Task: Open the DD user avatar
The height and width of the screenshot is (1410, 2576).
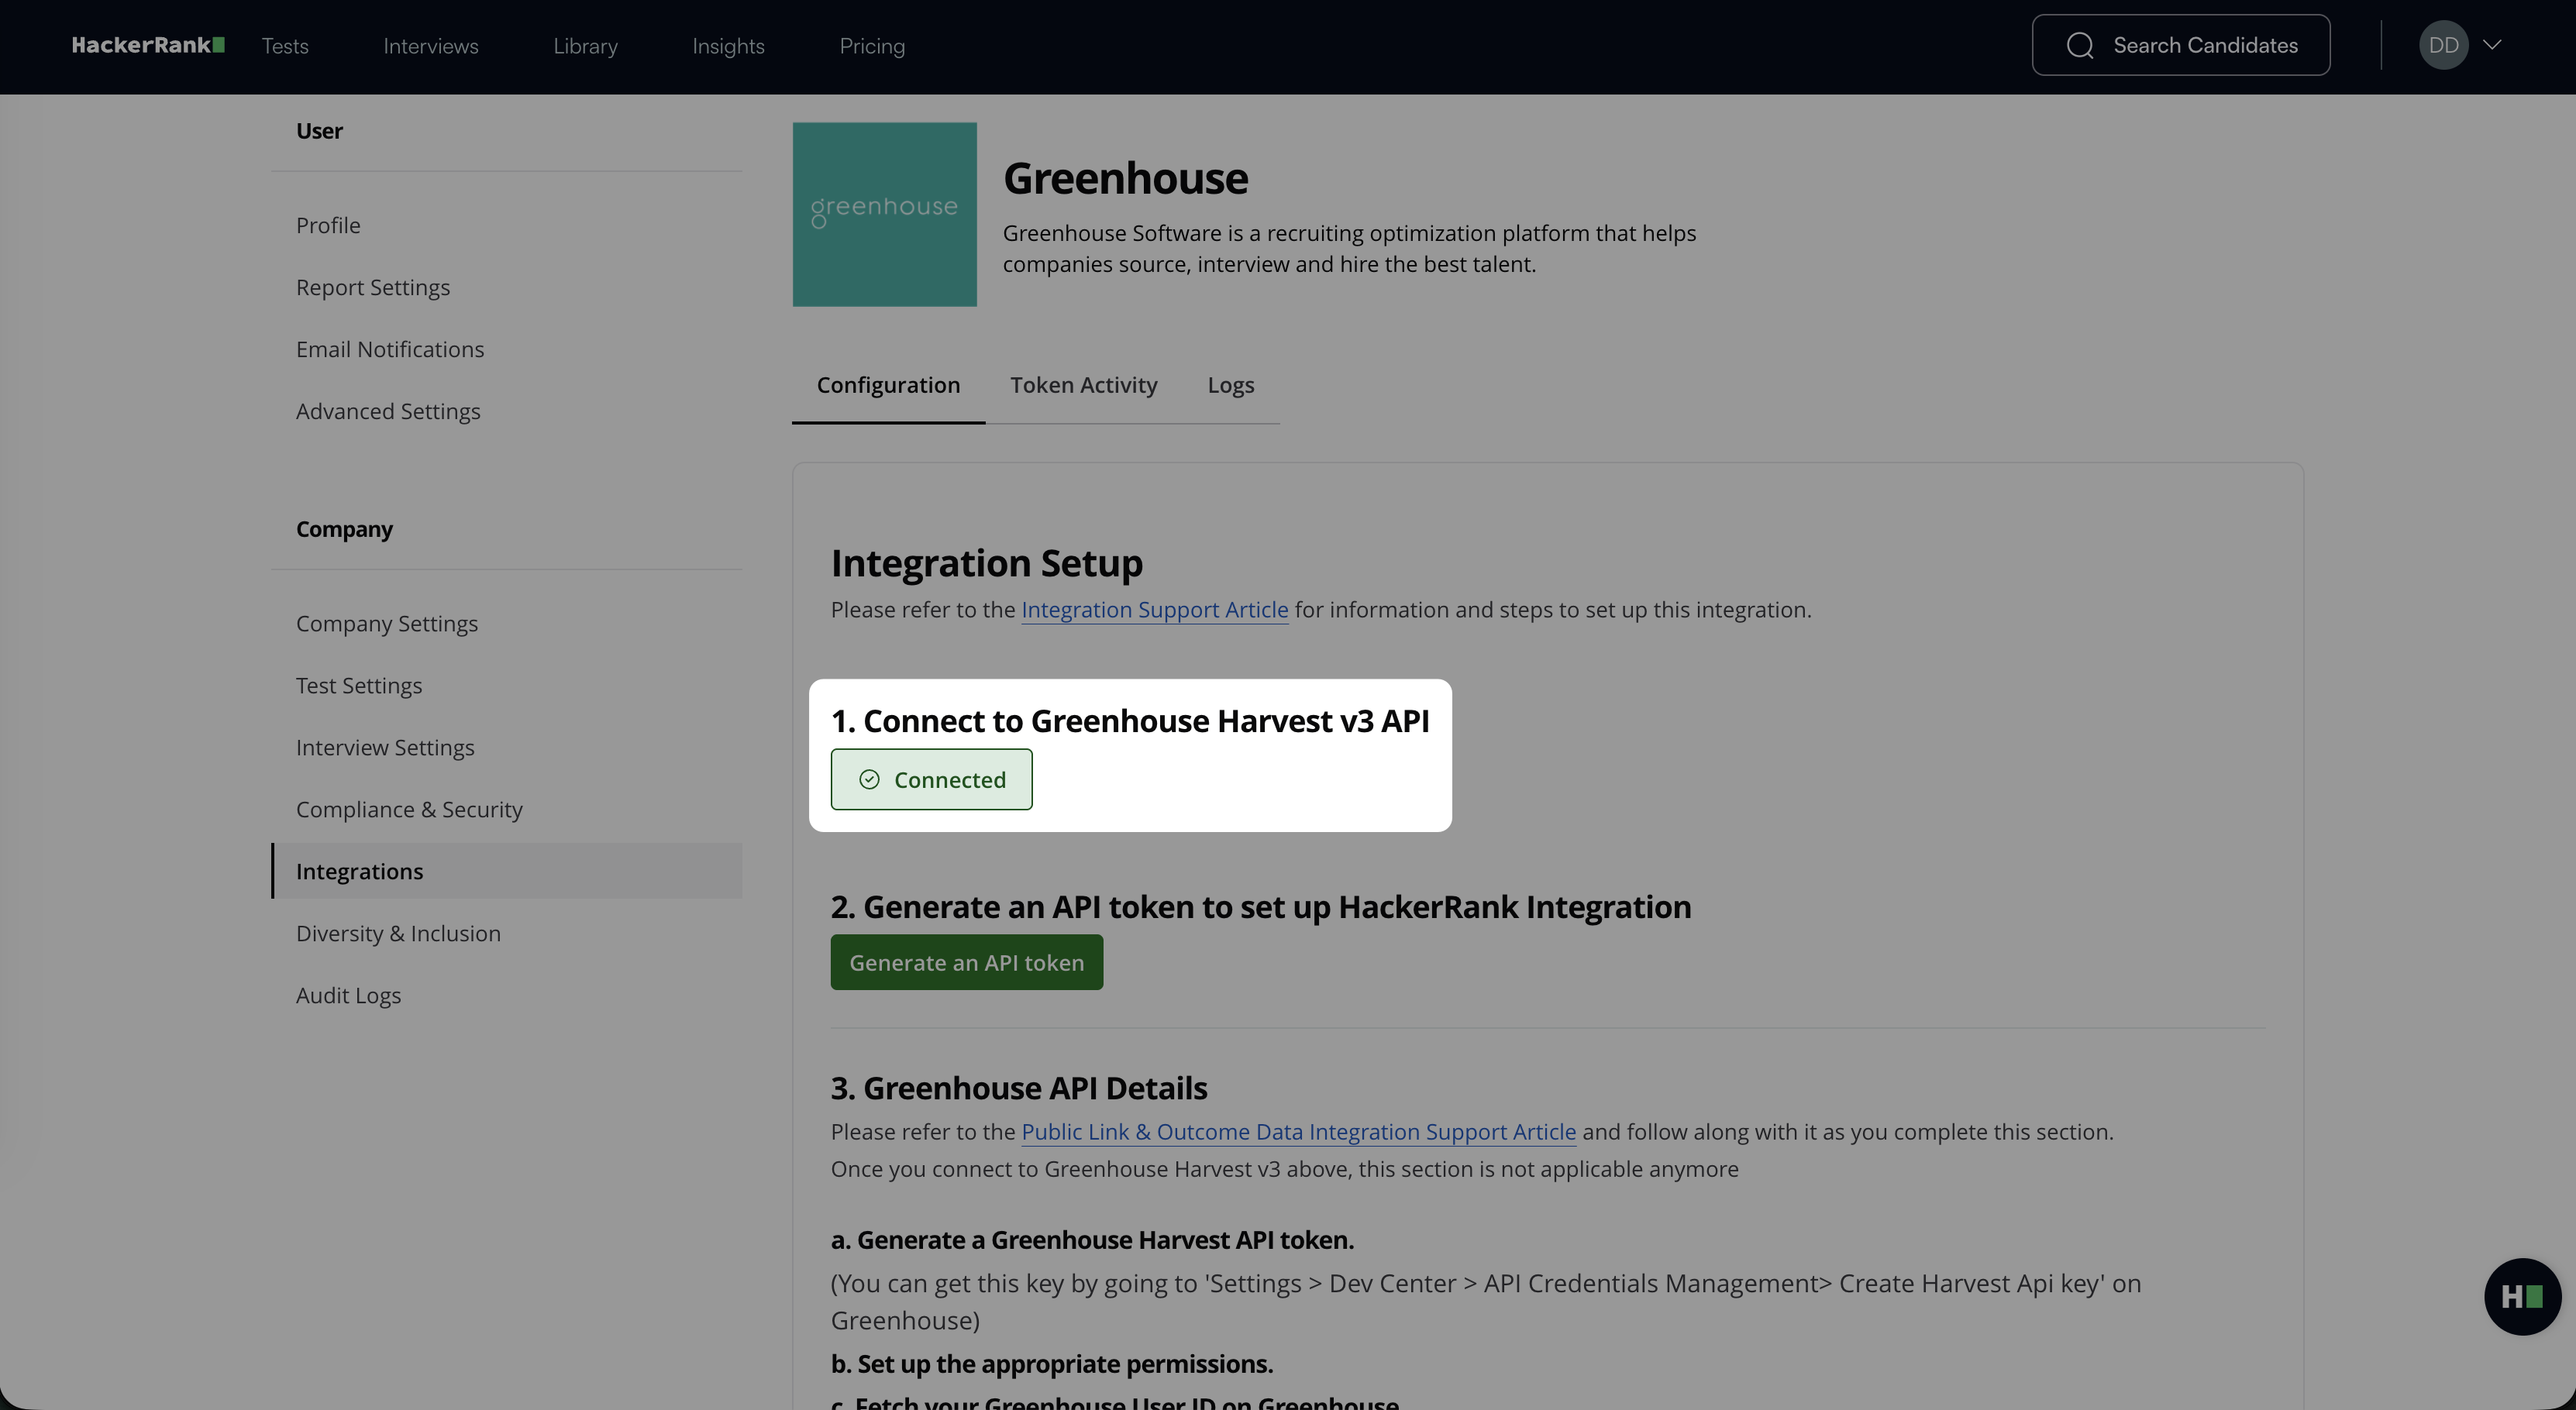Action: click(2443, 45)
